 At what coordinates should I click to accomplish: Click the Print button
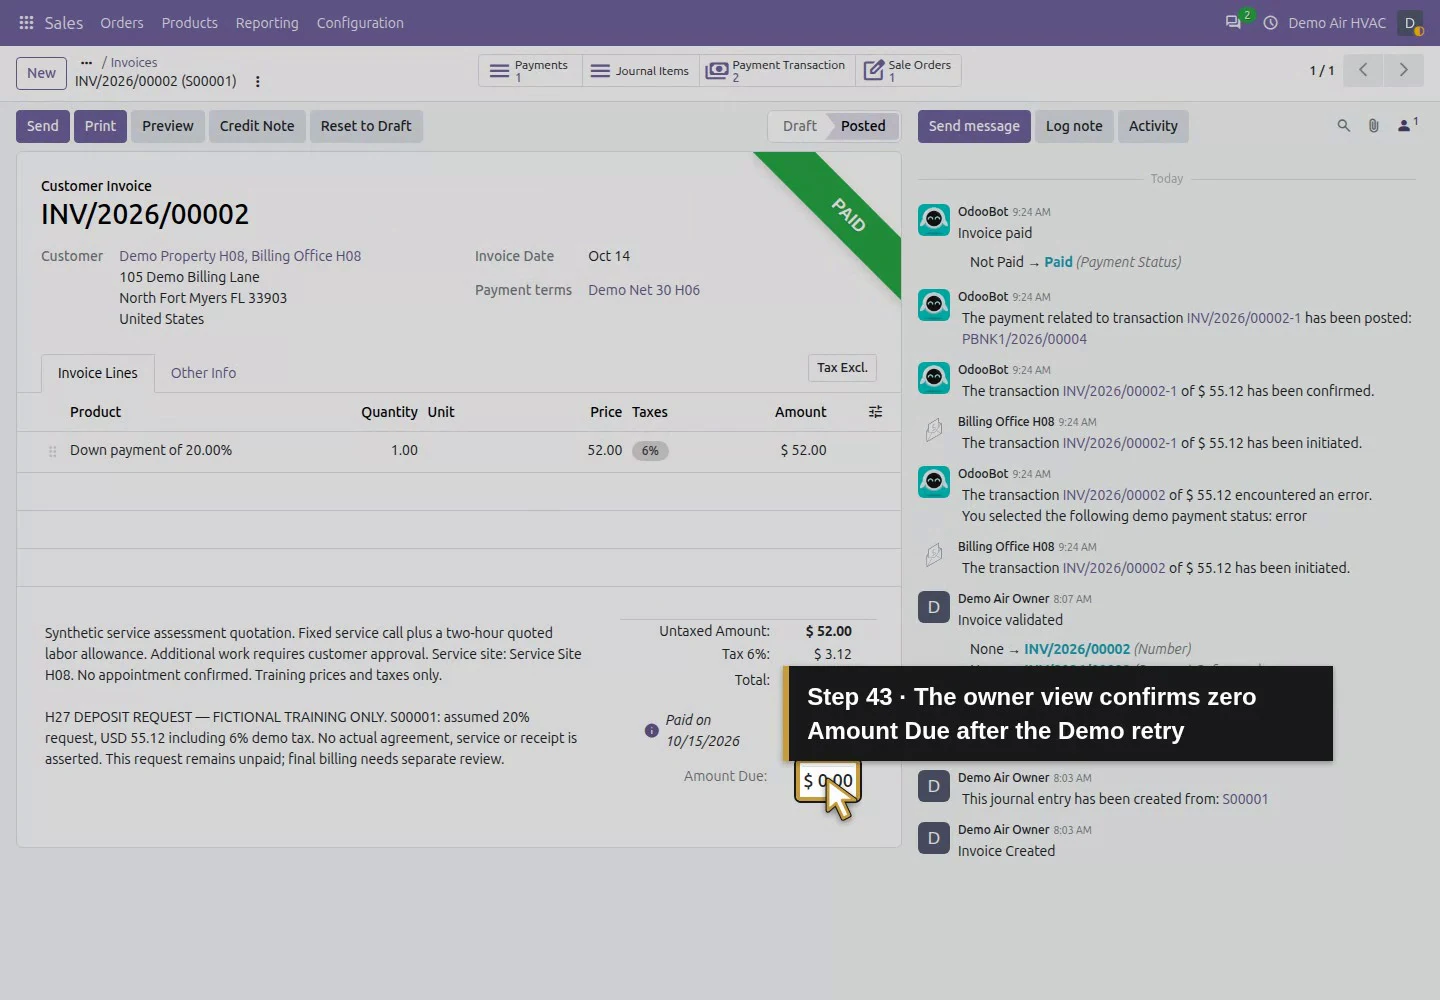pyautogui.click(x=100, y=126)
